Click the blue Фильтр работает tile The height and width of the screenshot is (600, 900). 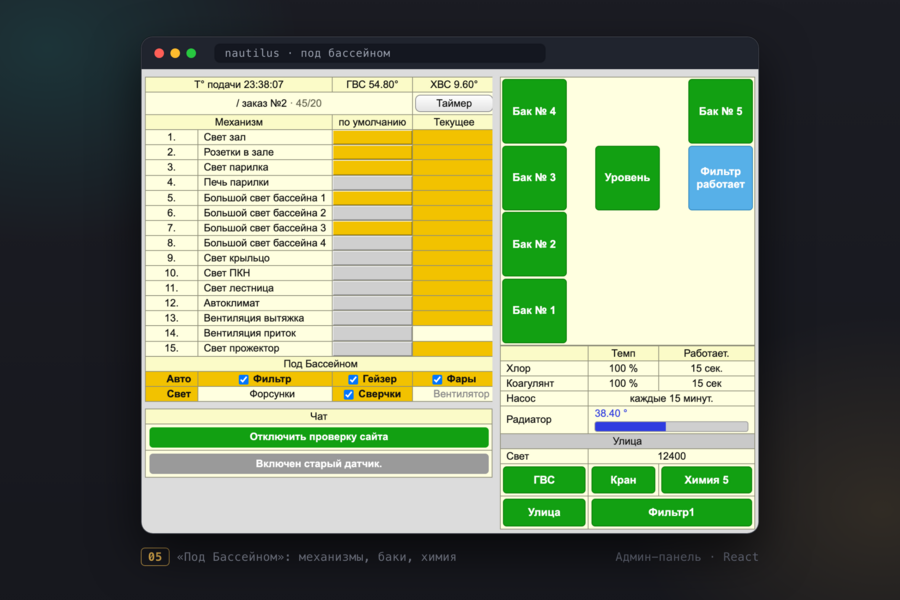tap(720, 178)
